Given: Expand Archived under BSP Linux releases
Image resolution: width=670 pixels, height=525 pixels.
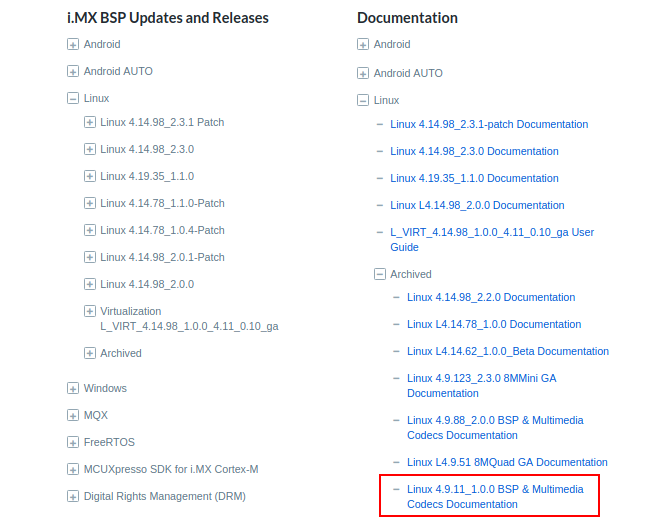Looking at the screenshot, I should (89, 353).
